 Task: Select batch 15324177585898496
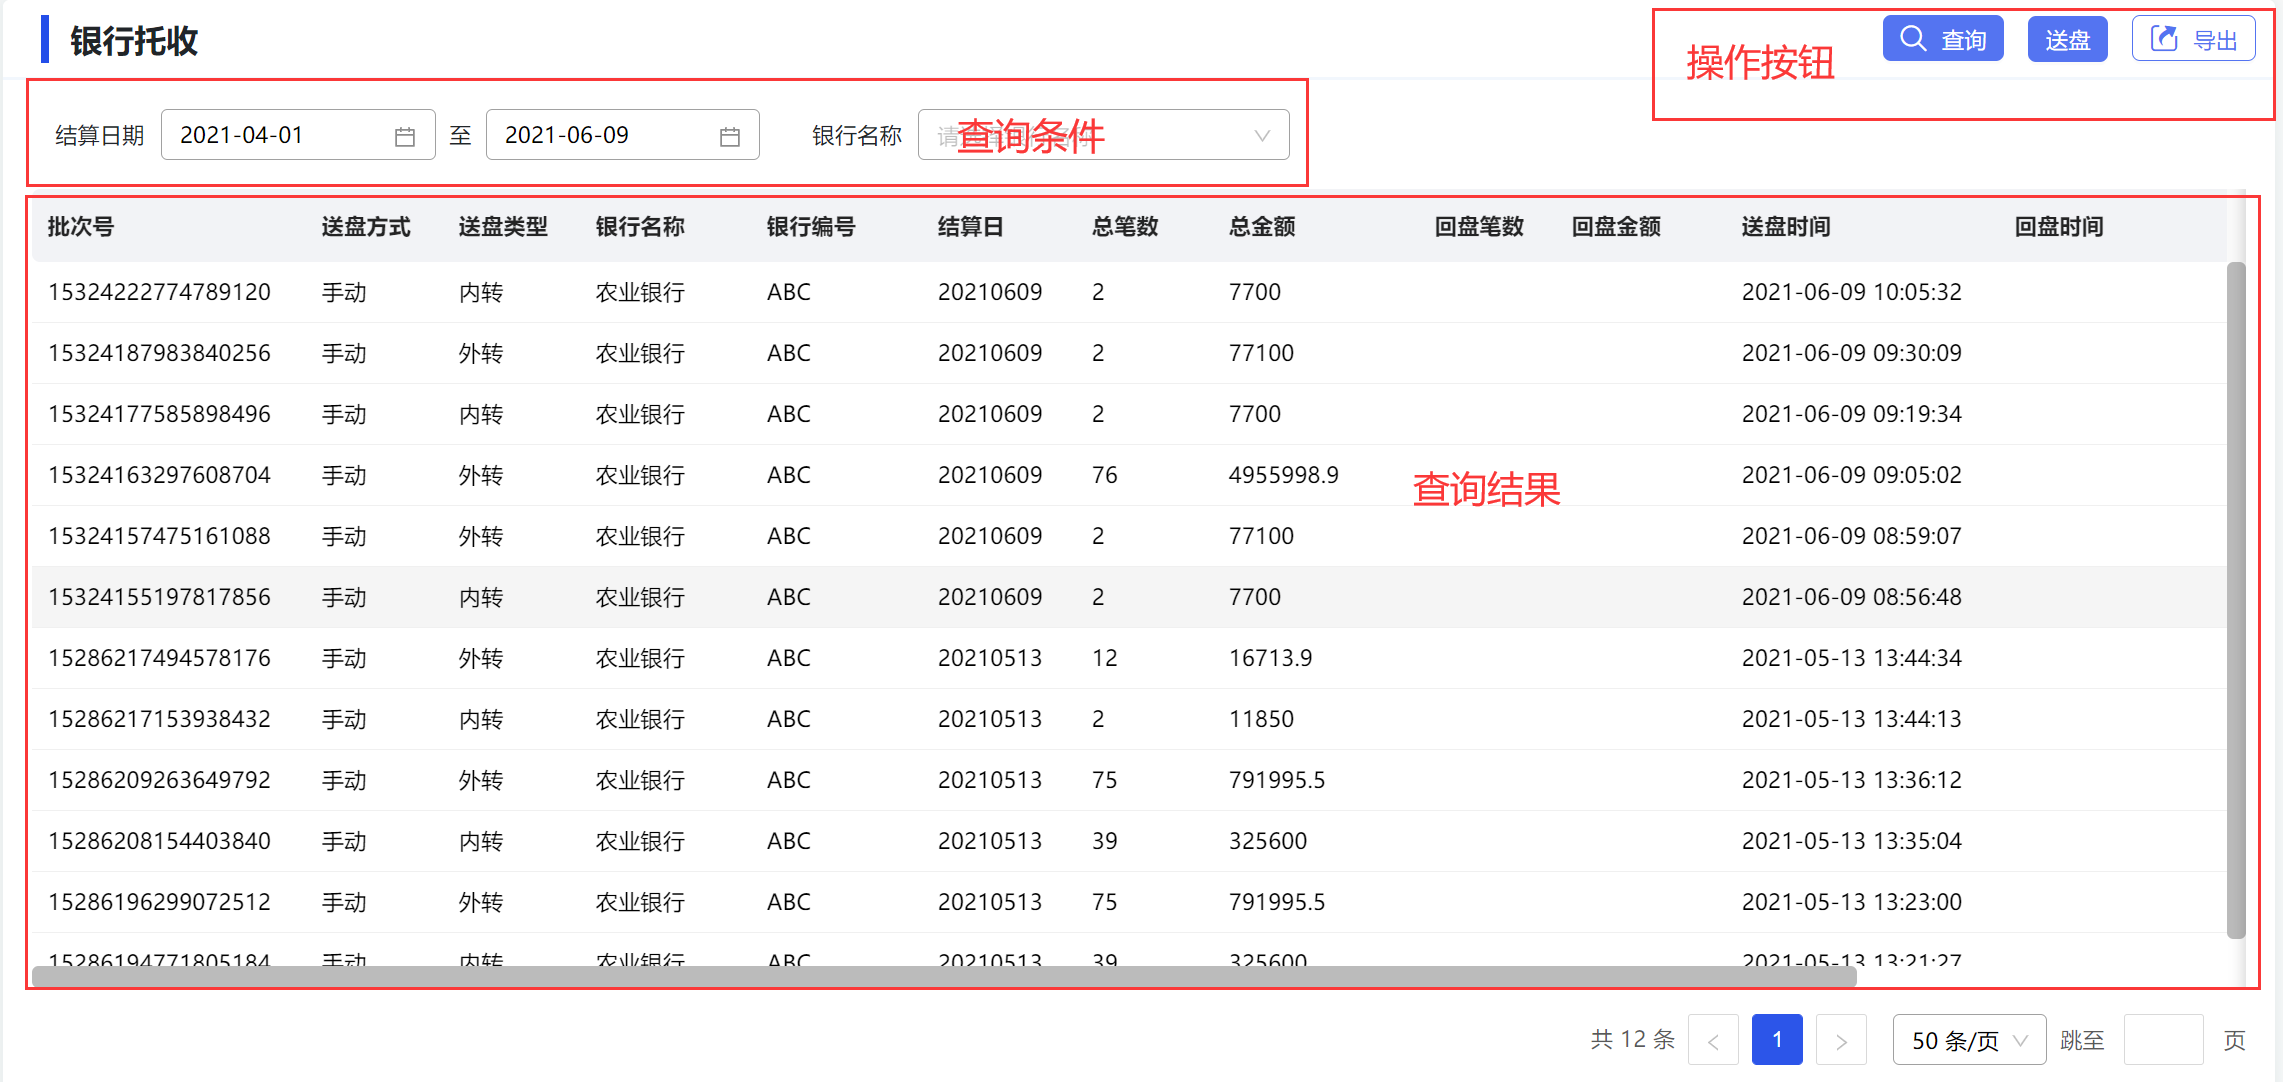[160, 414]
